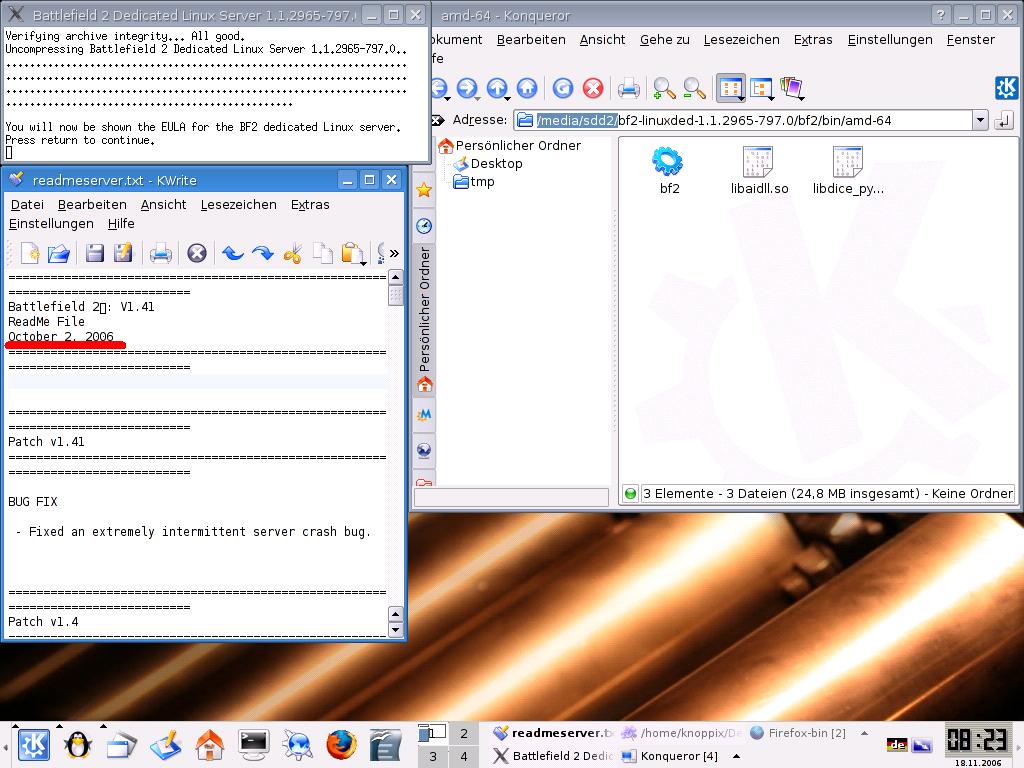Print from Konqueror toolbar
The image size is (1024, 768).
(x=628, y=88)
